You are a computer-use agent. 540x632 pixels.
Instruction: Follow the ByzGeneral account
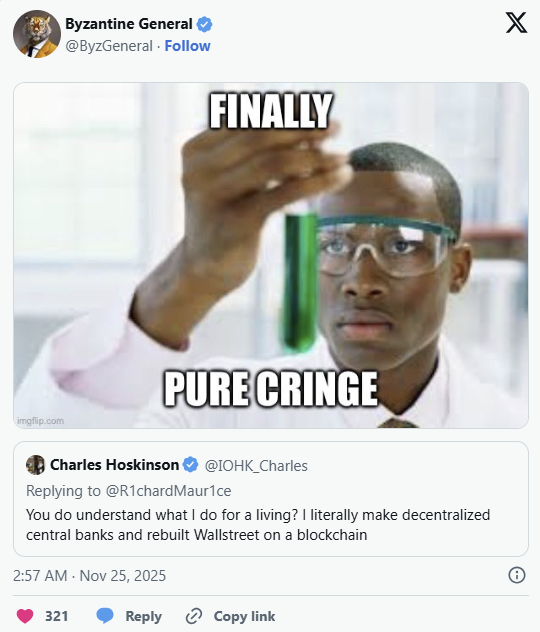point(187,46)
